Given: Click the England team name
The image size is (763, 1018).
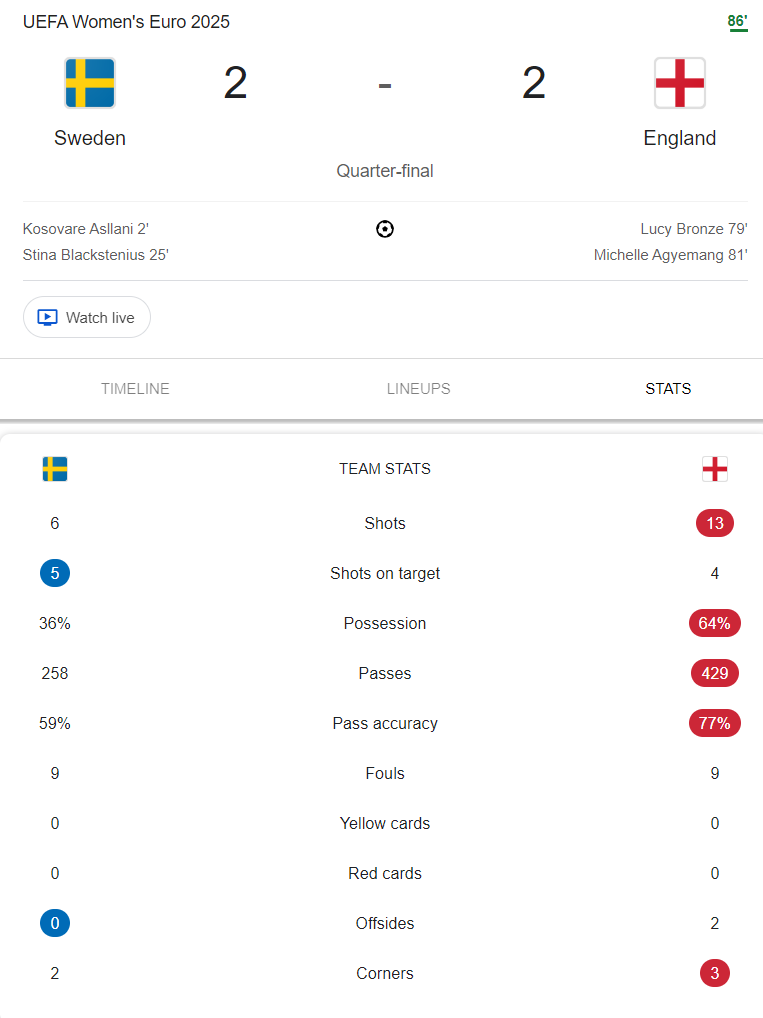Looking at the screenshot, I should (680, 138).
